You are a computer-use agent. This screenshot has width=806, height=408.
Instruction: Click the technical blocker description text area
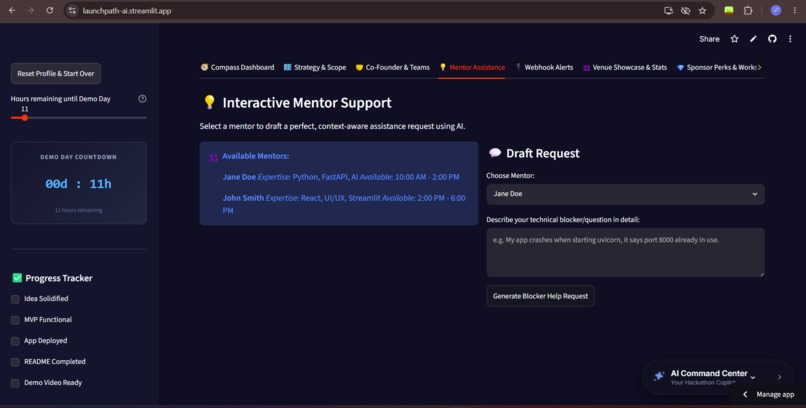point(625,253)
